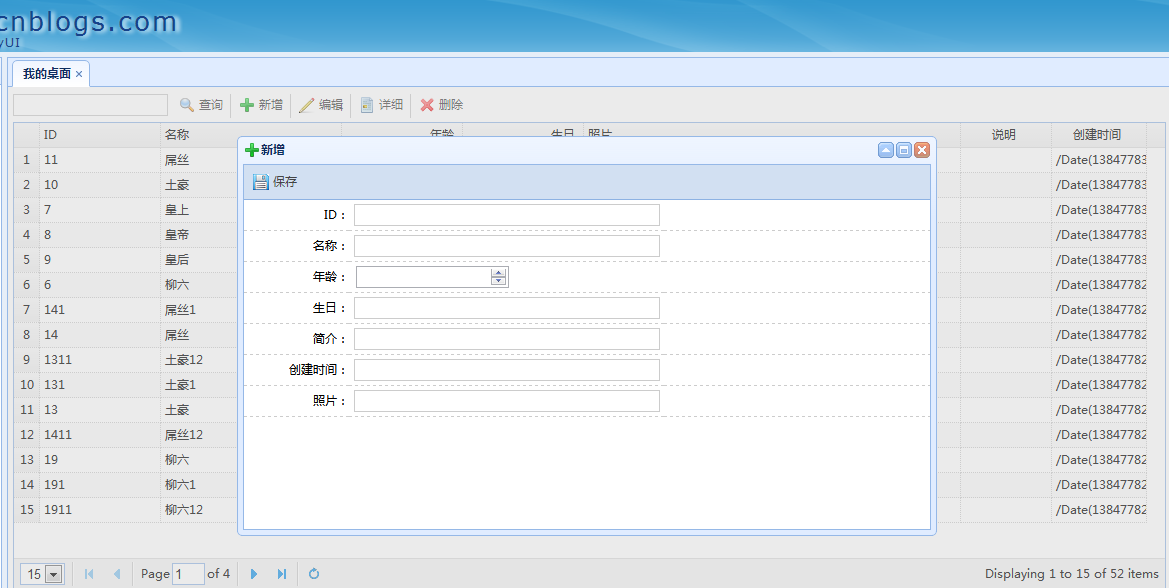Go to next page using the arrow icon
This screenshot has height=588, width=1169.
(254, 574)
